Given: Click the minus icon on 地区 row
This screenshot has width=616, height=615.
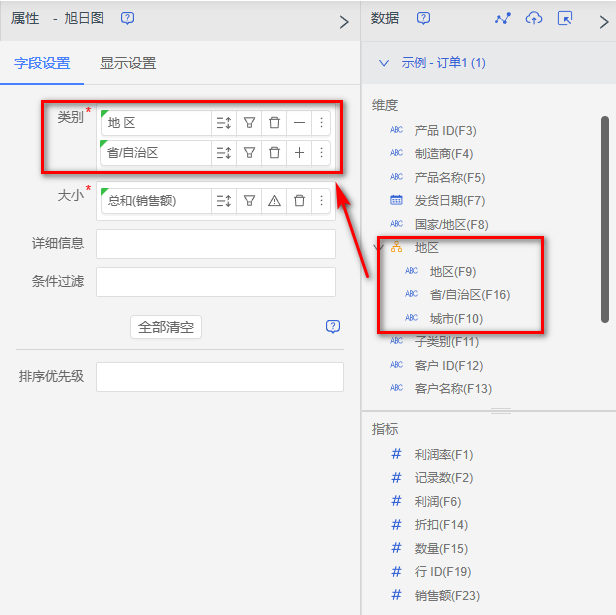Looking at the screenshot, I should [x=299, y=123].
